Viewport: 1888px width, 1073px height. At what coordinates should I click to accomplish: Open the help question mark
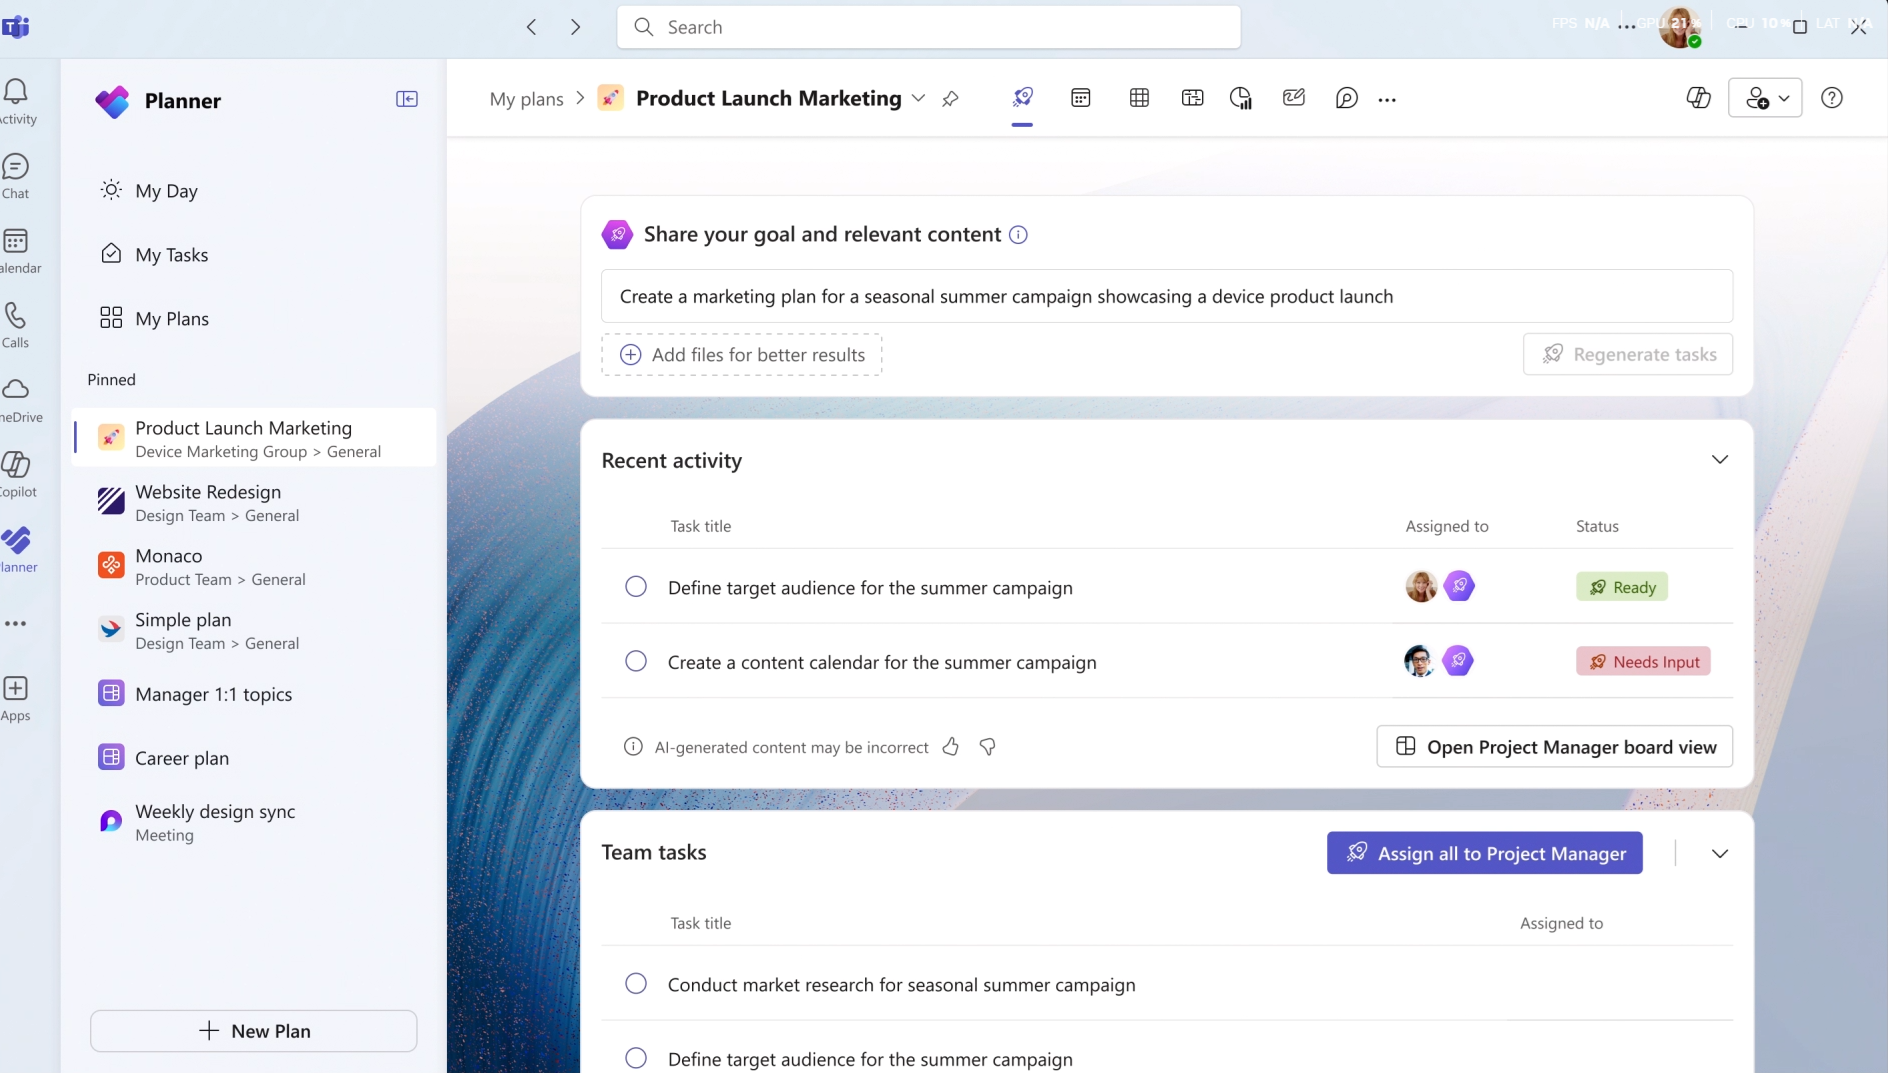tap(1832, 98)
